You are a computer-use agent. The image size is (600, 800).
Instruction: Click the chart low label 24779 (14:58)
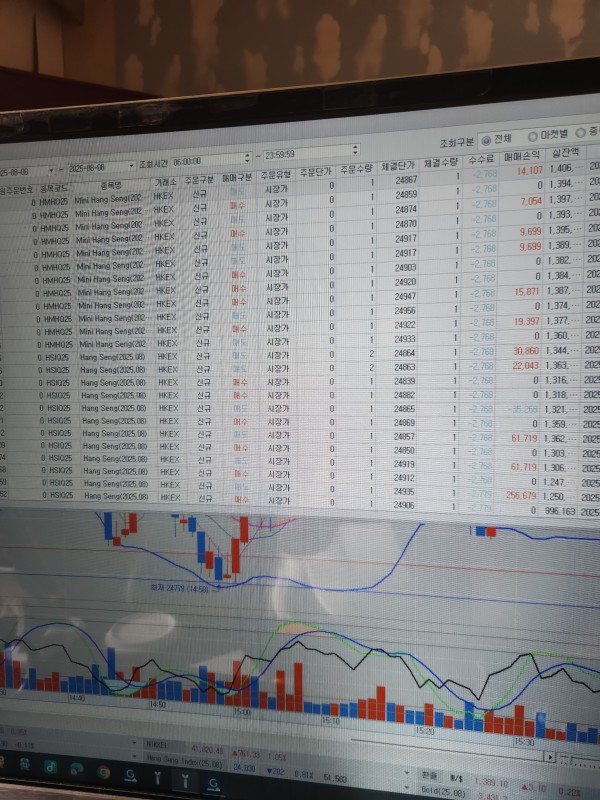point(180,589)
